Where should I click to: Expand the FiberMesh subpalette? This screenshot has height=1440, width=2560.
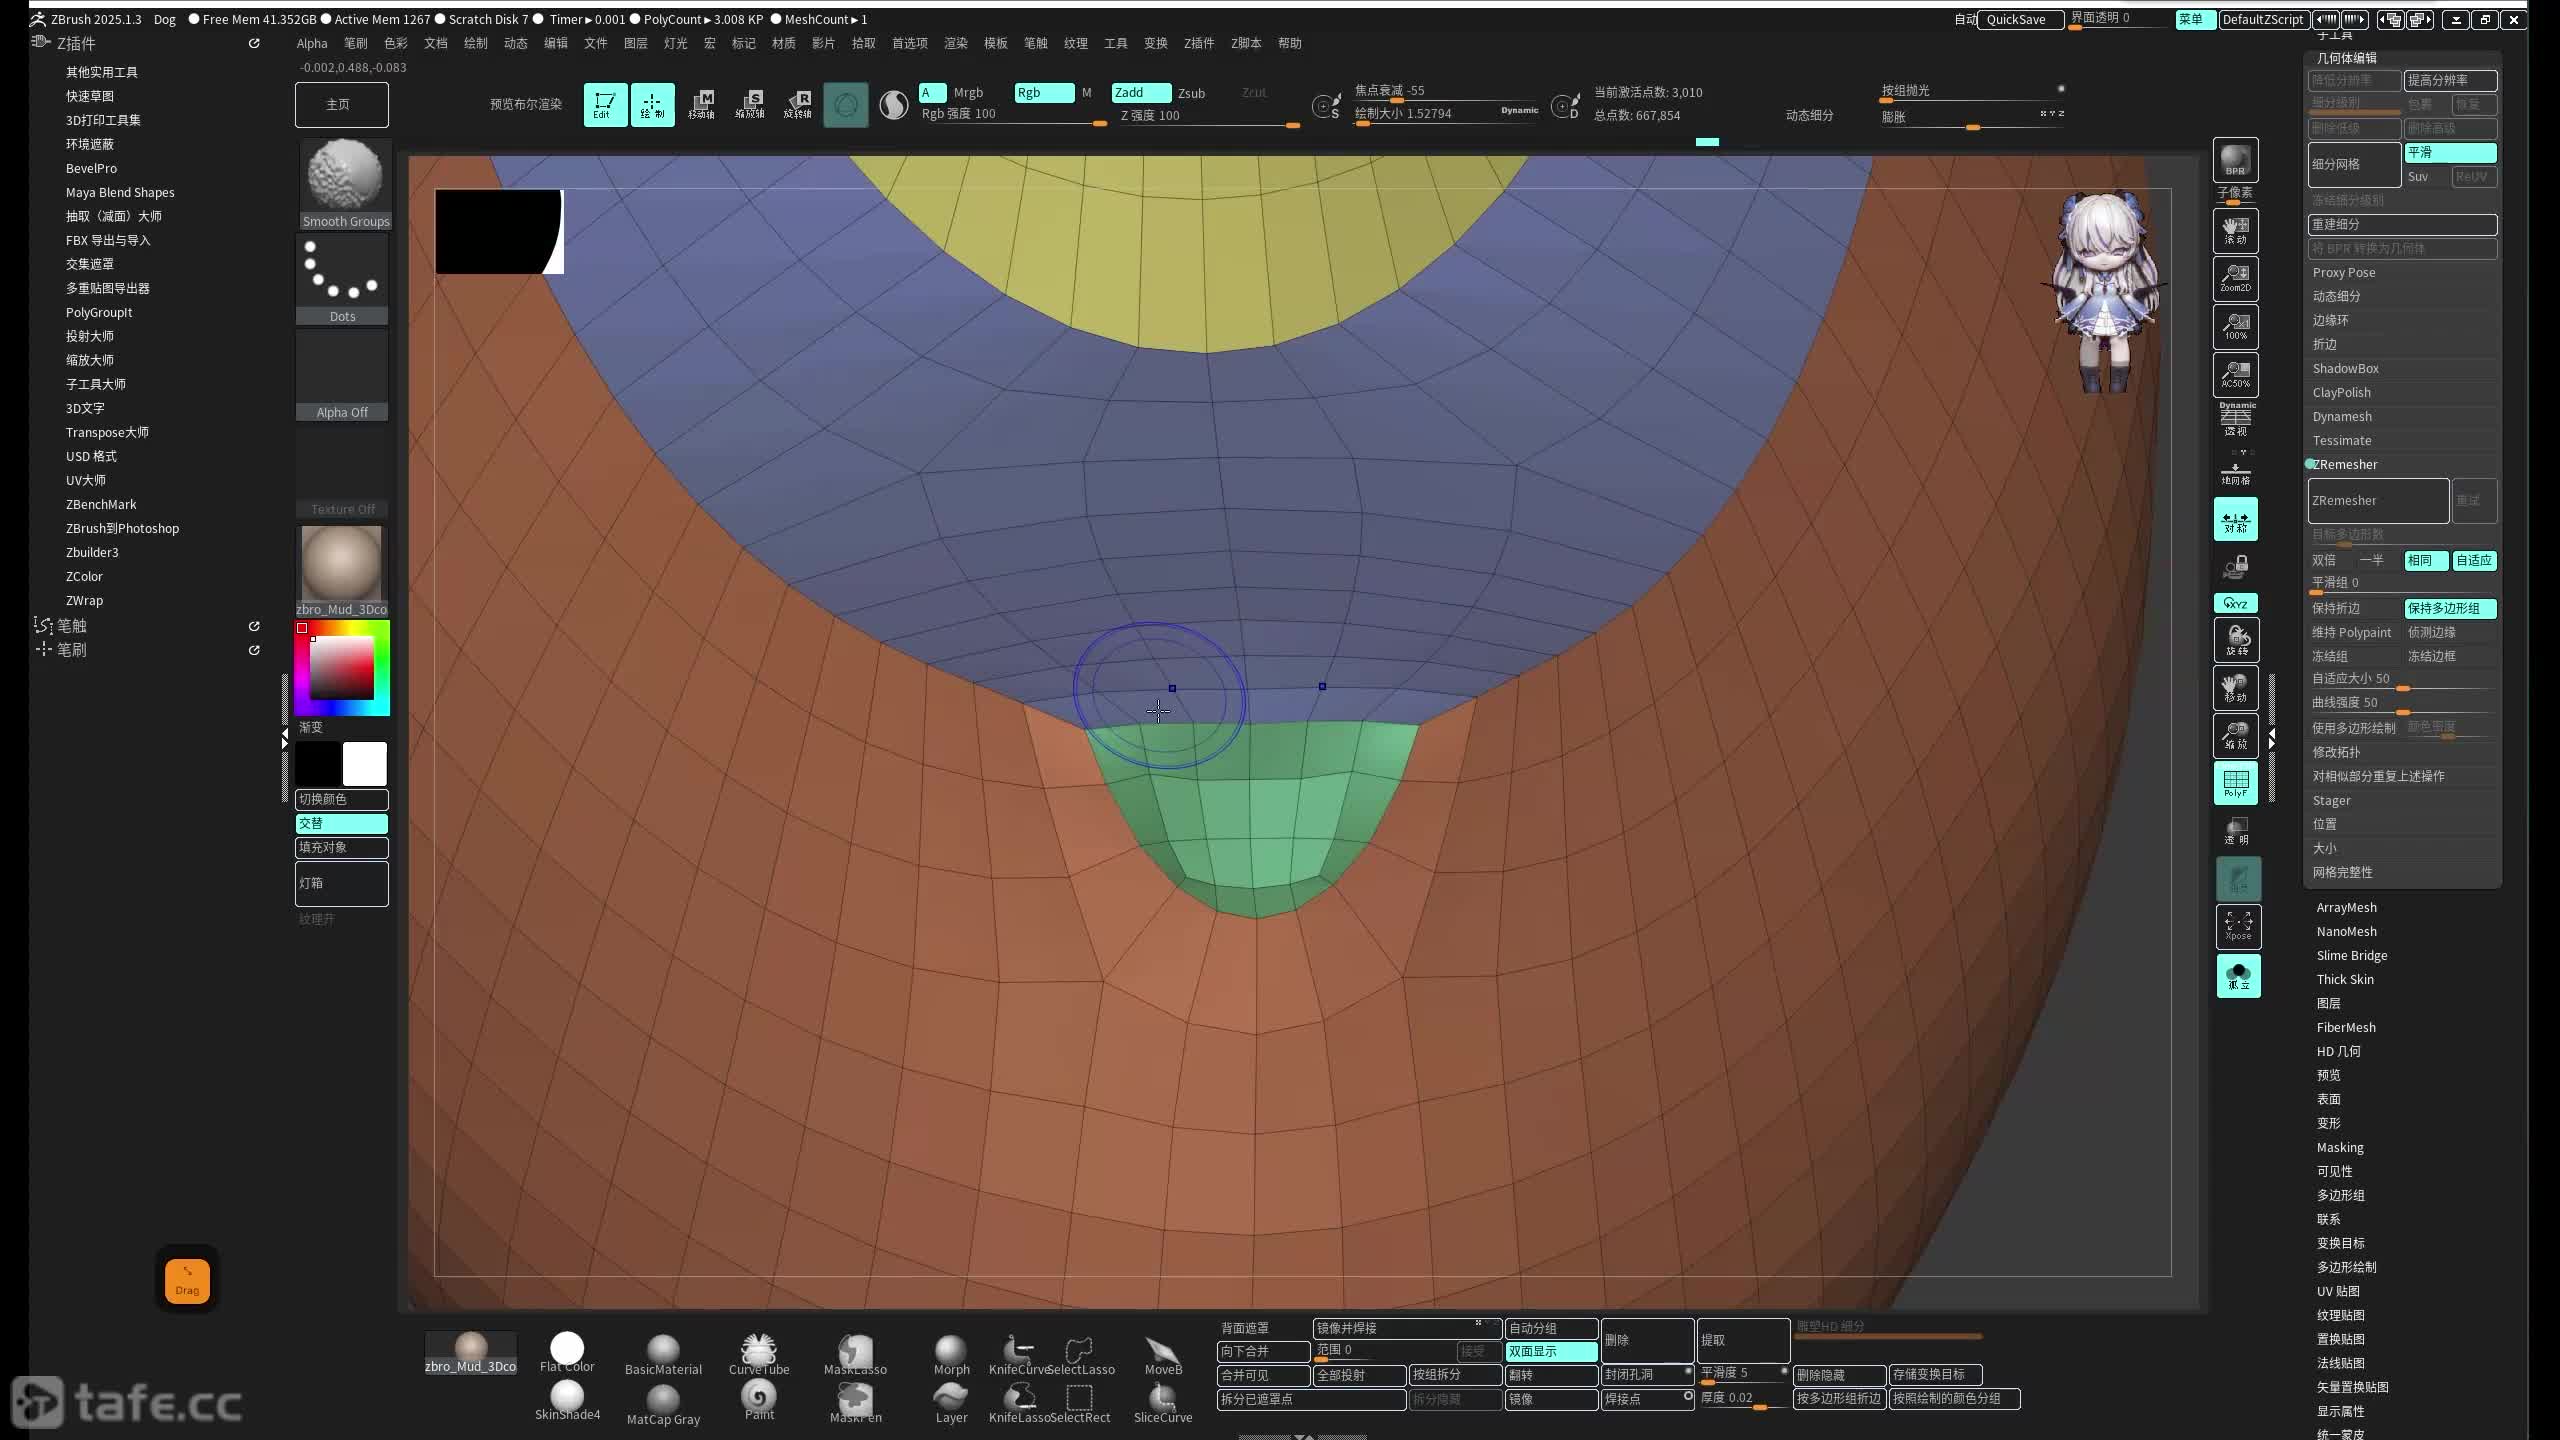2346,1027
